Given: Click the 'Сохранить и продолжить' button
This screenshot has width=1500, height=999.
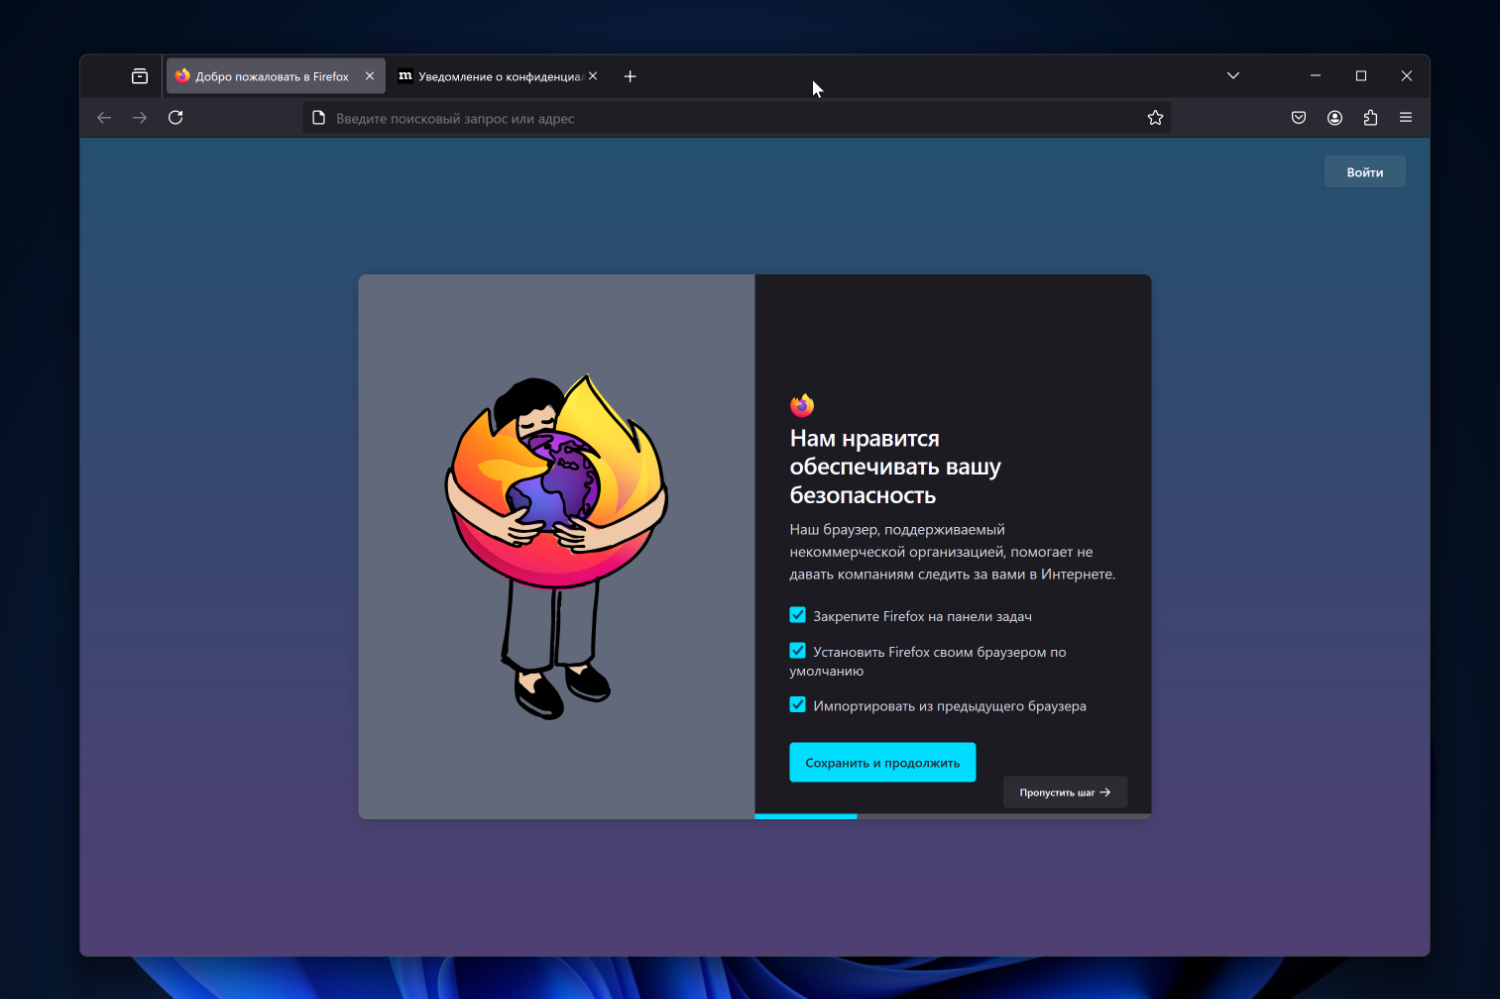Looking at the screenshot, I should click(882, 762).
